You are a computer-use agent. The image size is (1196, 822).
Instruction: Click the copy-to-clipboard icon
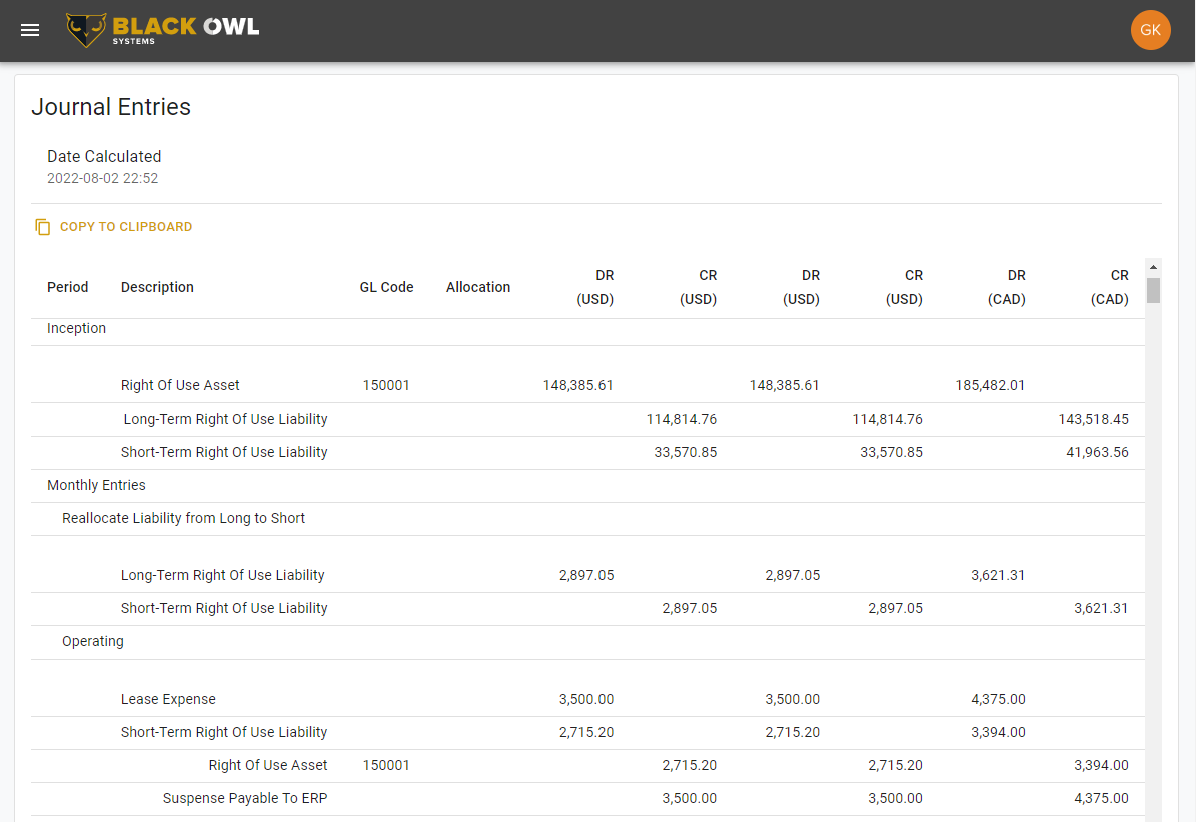42,226
